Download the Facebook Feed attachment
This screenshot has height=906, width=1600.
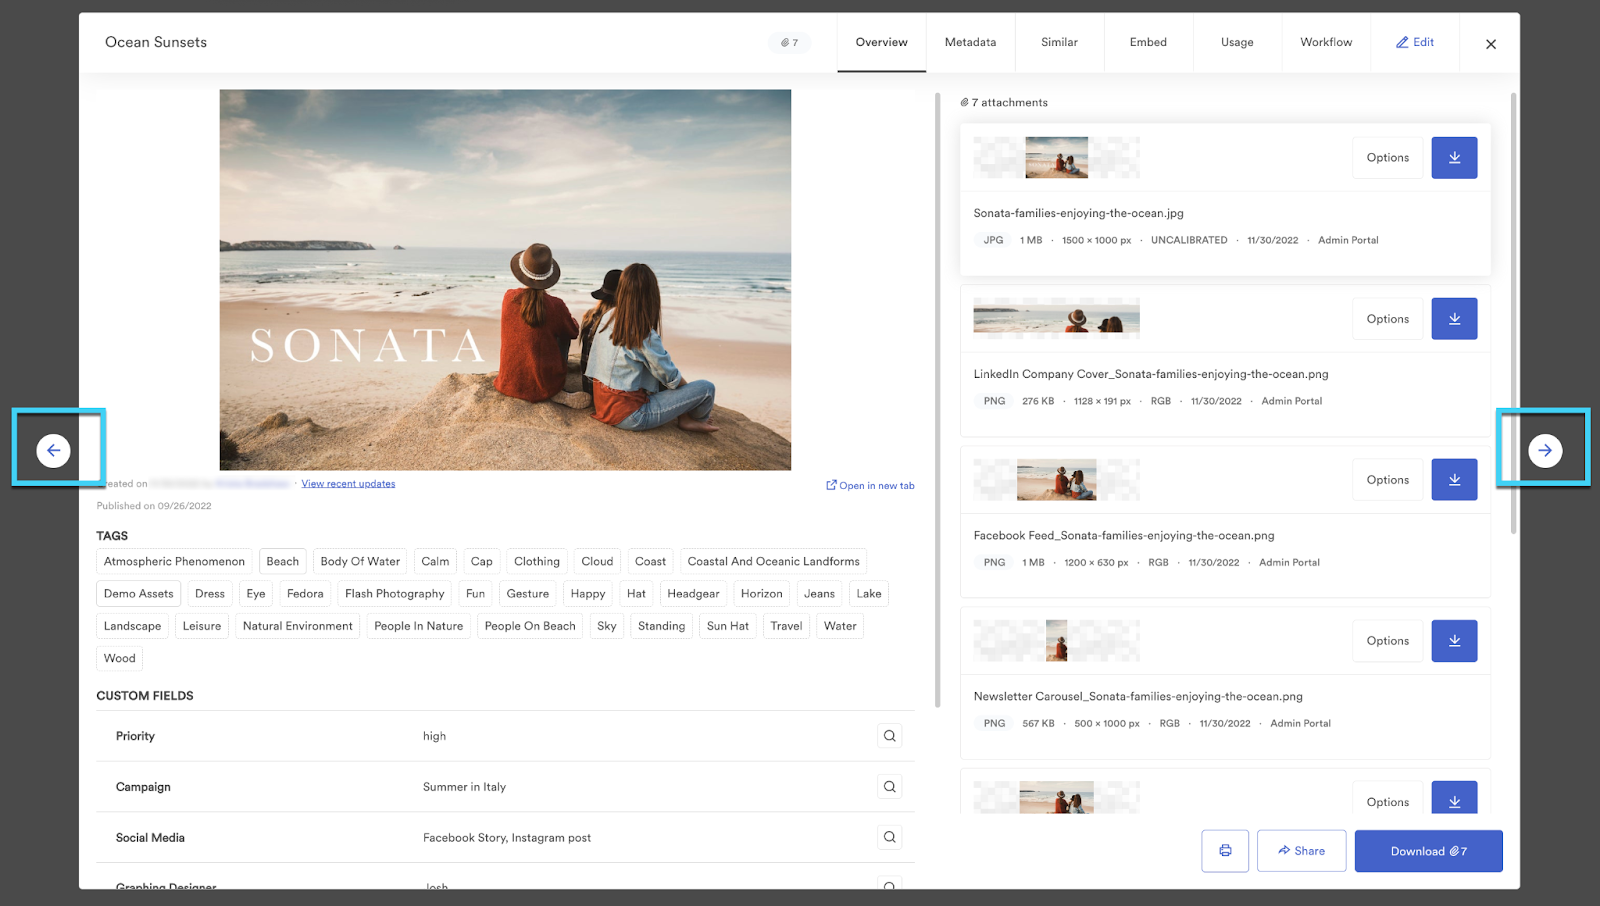pos(1454,480)
